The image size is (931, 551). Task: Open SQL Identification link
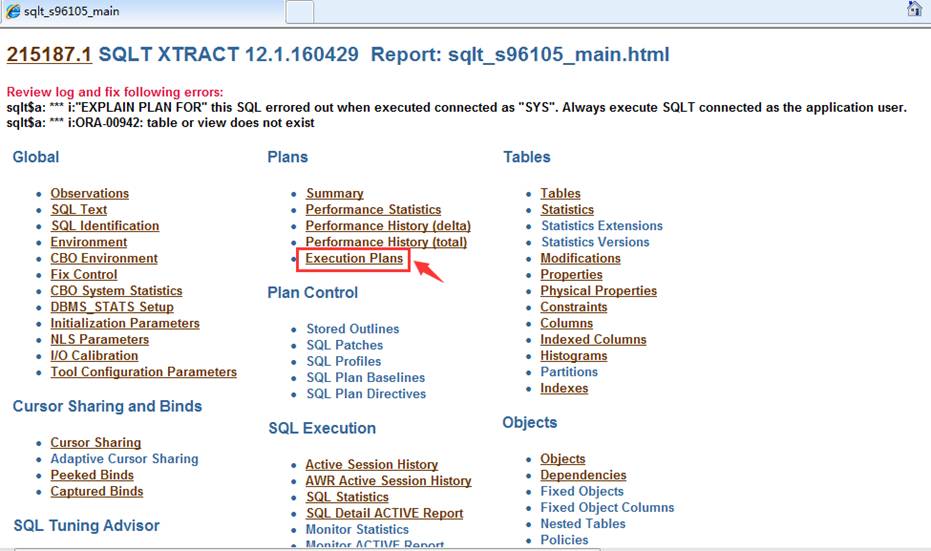105,226
